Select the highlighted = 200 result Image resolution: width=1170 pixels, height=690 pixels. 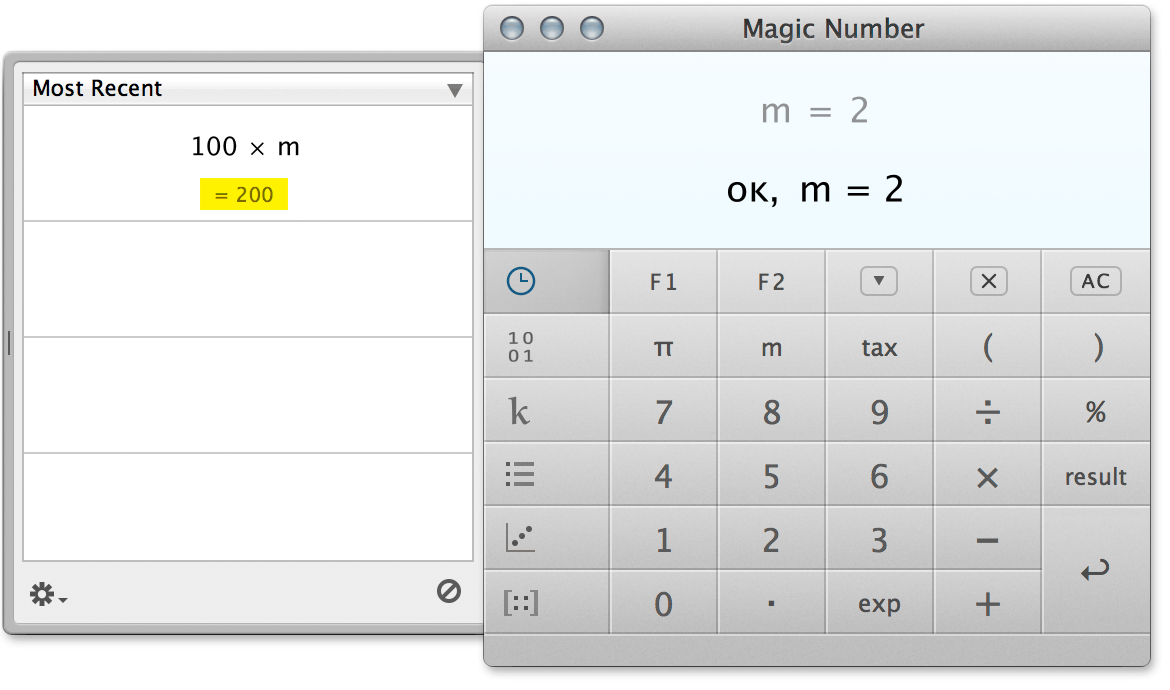point(244,194)
